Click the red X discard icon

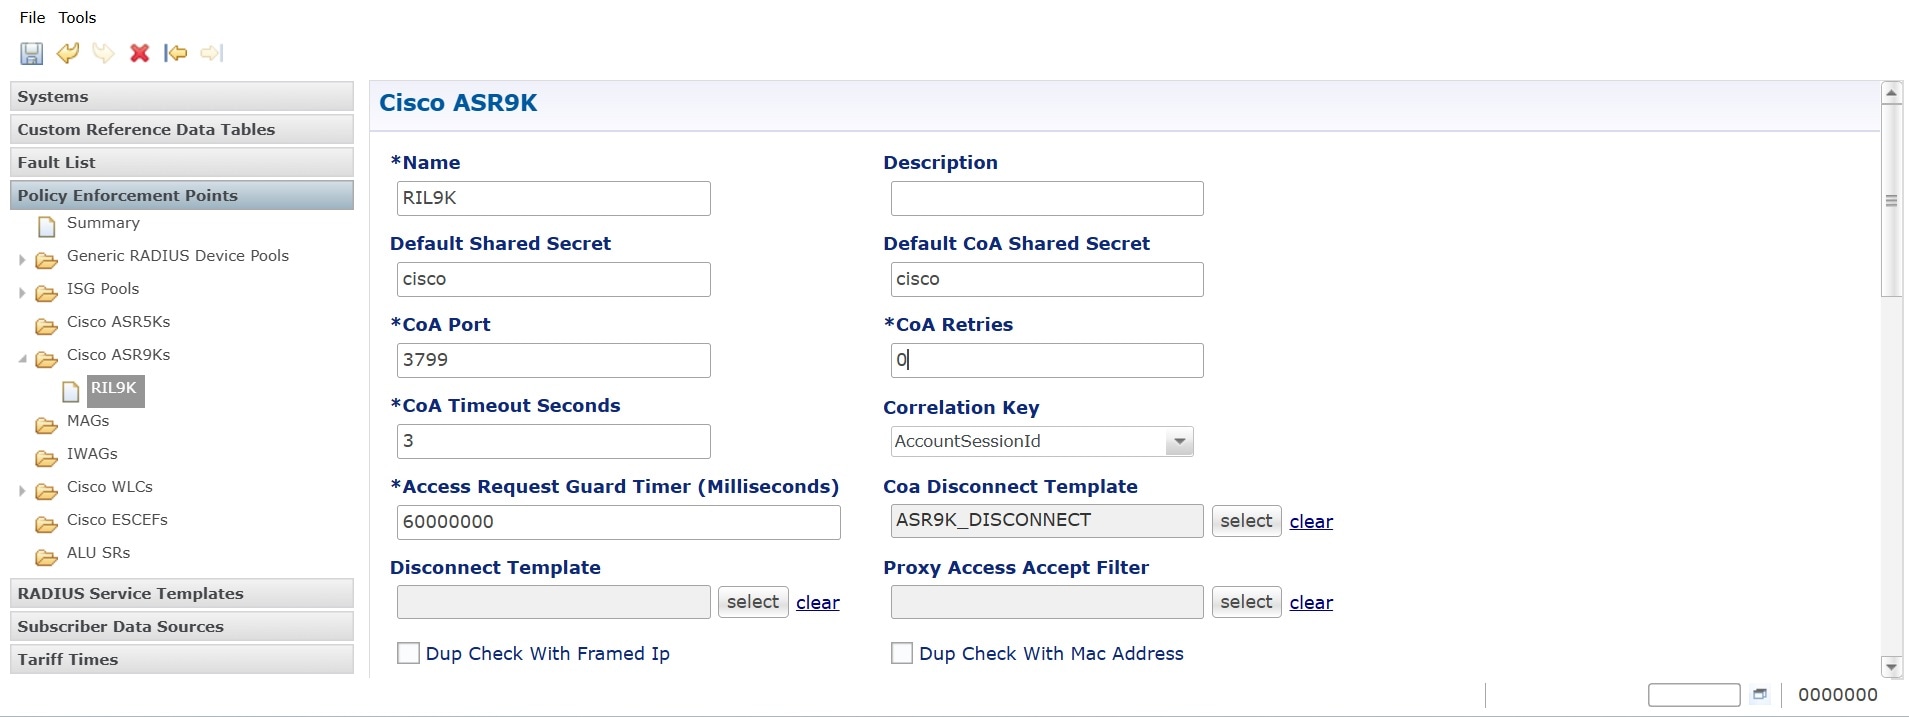[x=140, y=53]
